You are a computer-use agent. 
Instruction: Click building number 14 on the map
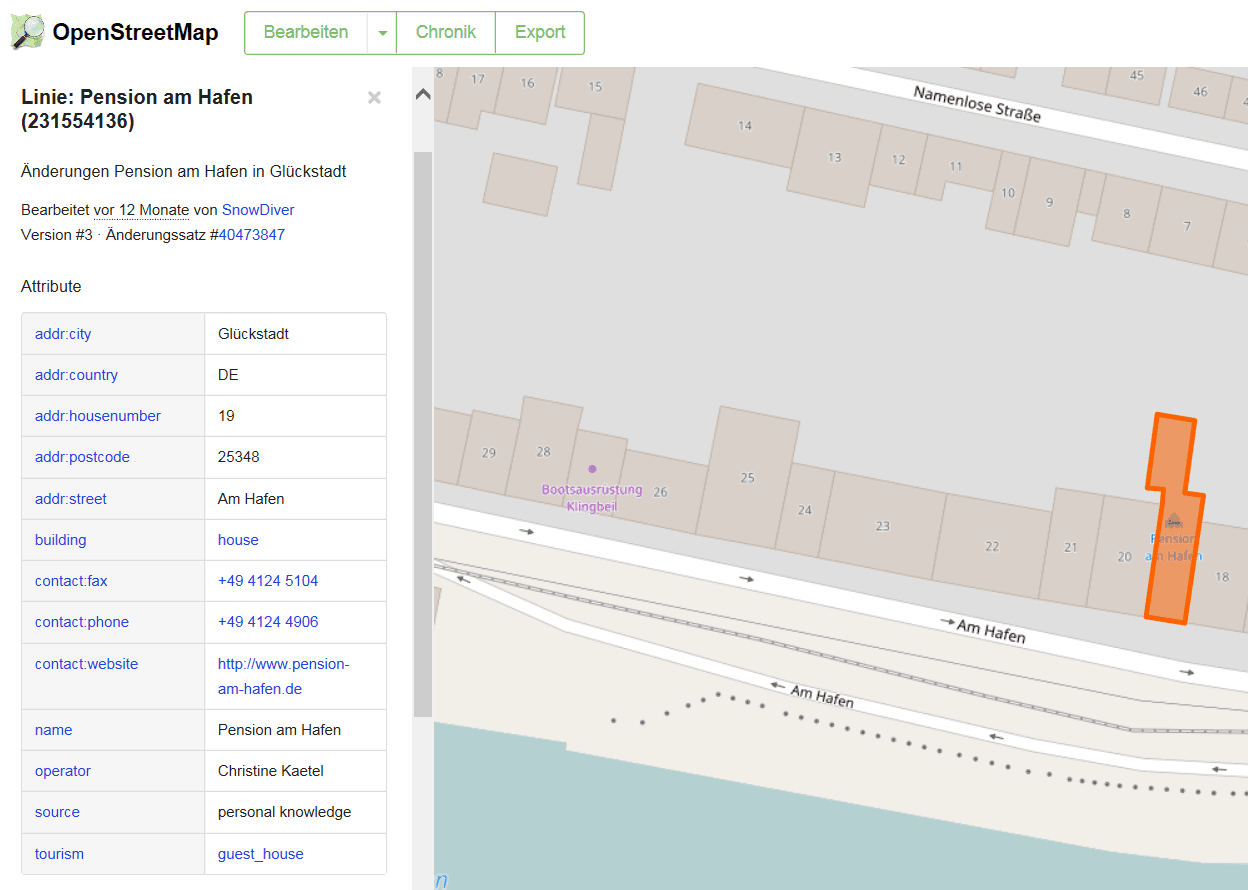tap(745, 126)
